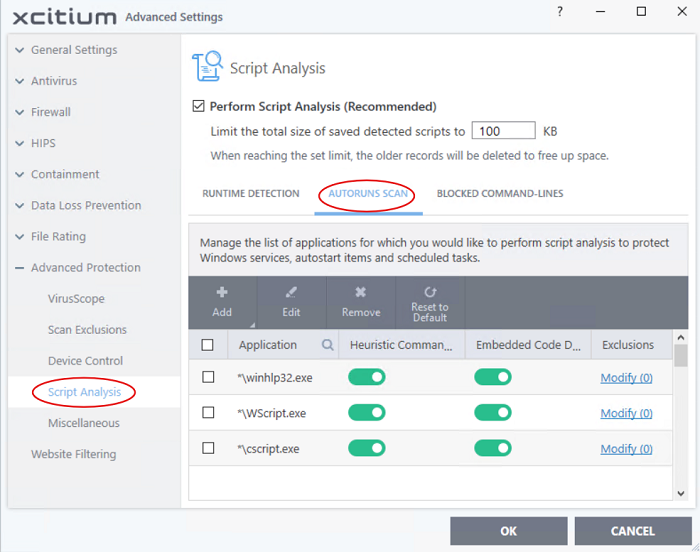
Task: Open the help question mark icon
Action: (560, 12)
